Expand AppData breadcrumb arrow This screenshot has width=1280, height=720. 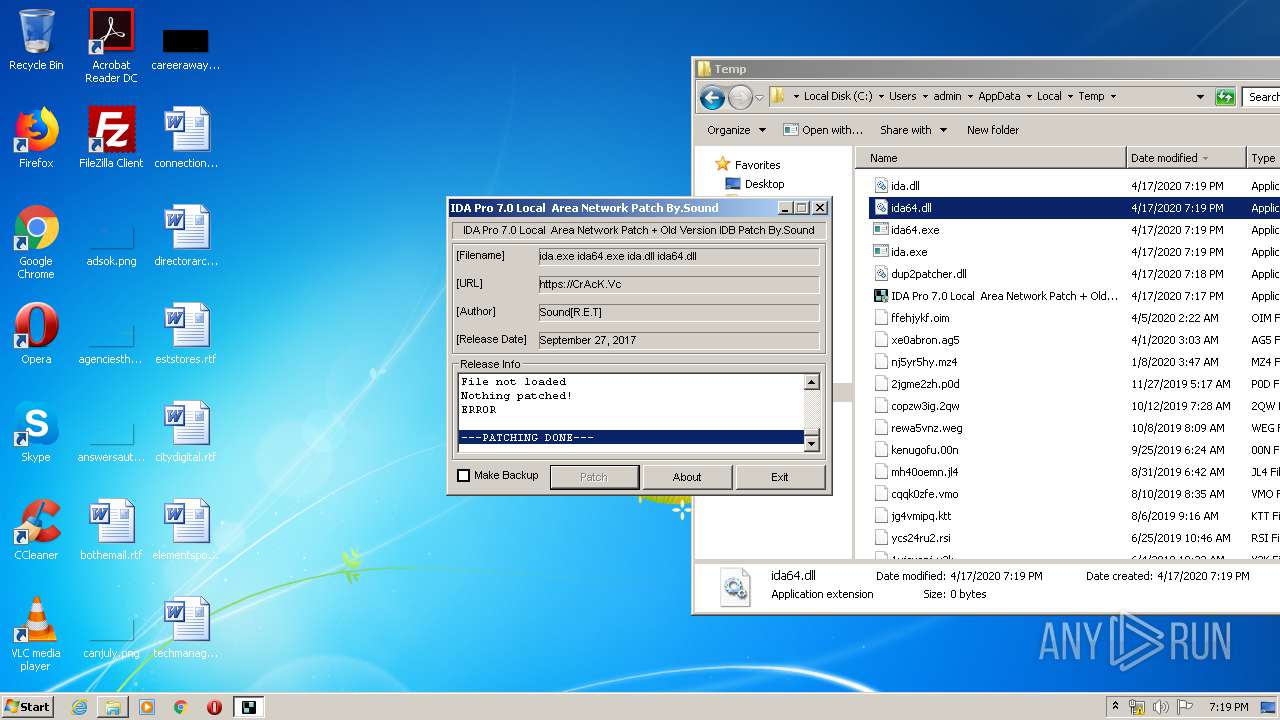tap(1028, 97)
